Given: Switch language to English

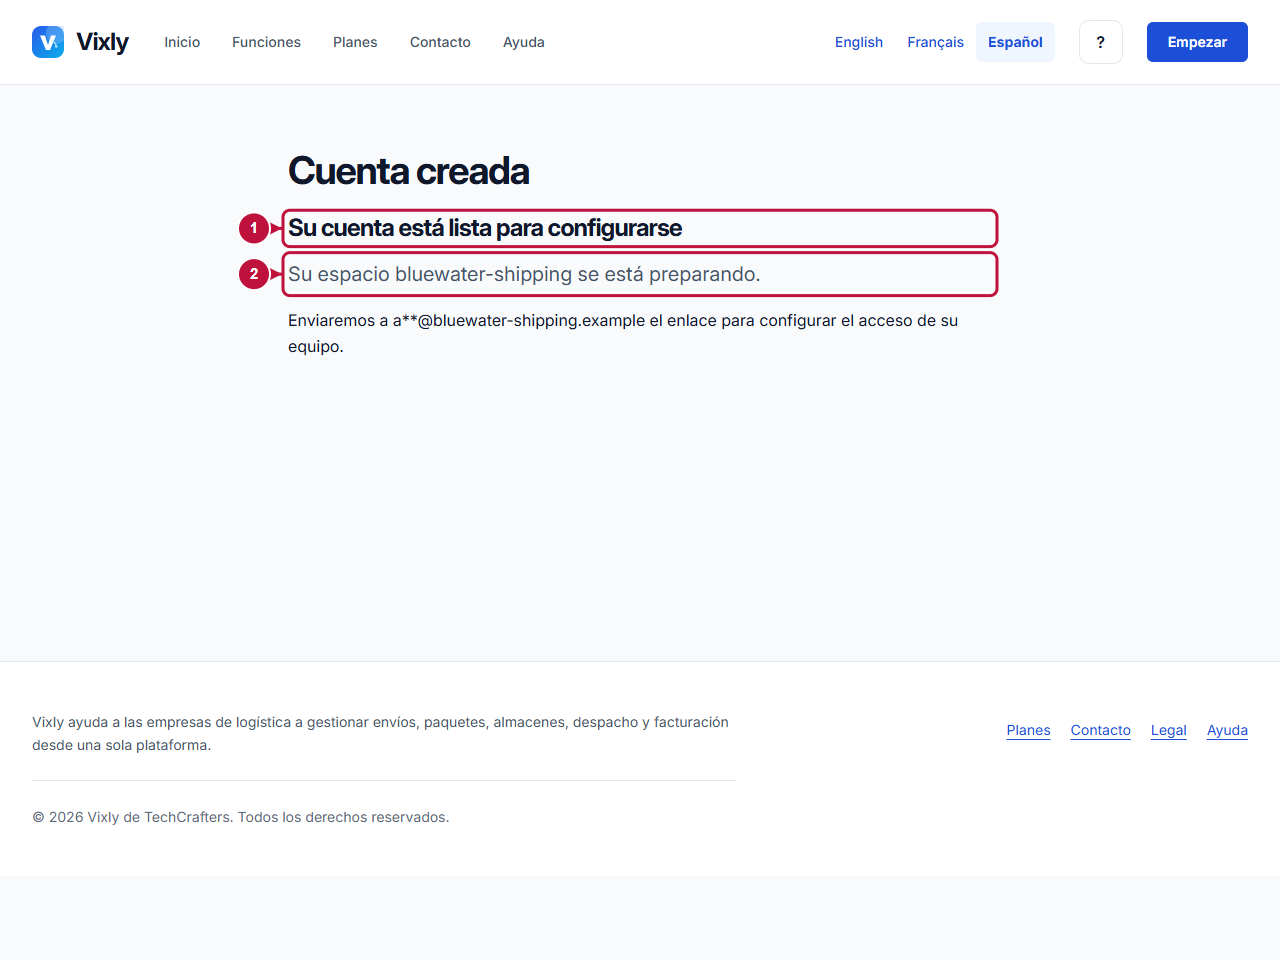Looking at the screenshot, I should pyautogui.click(x=859, y=42).
